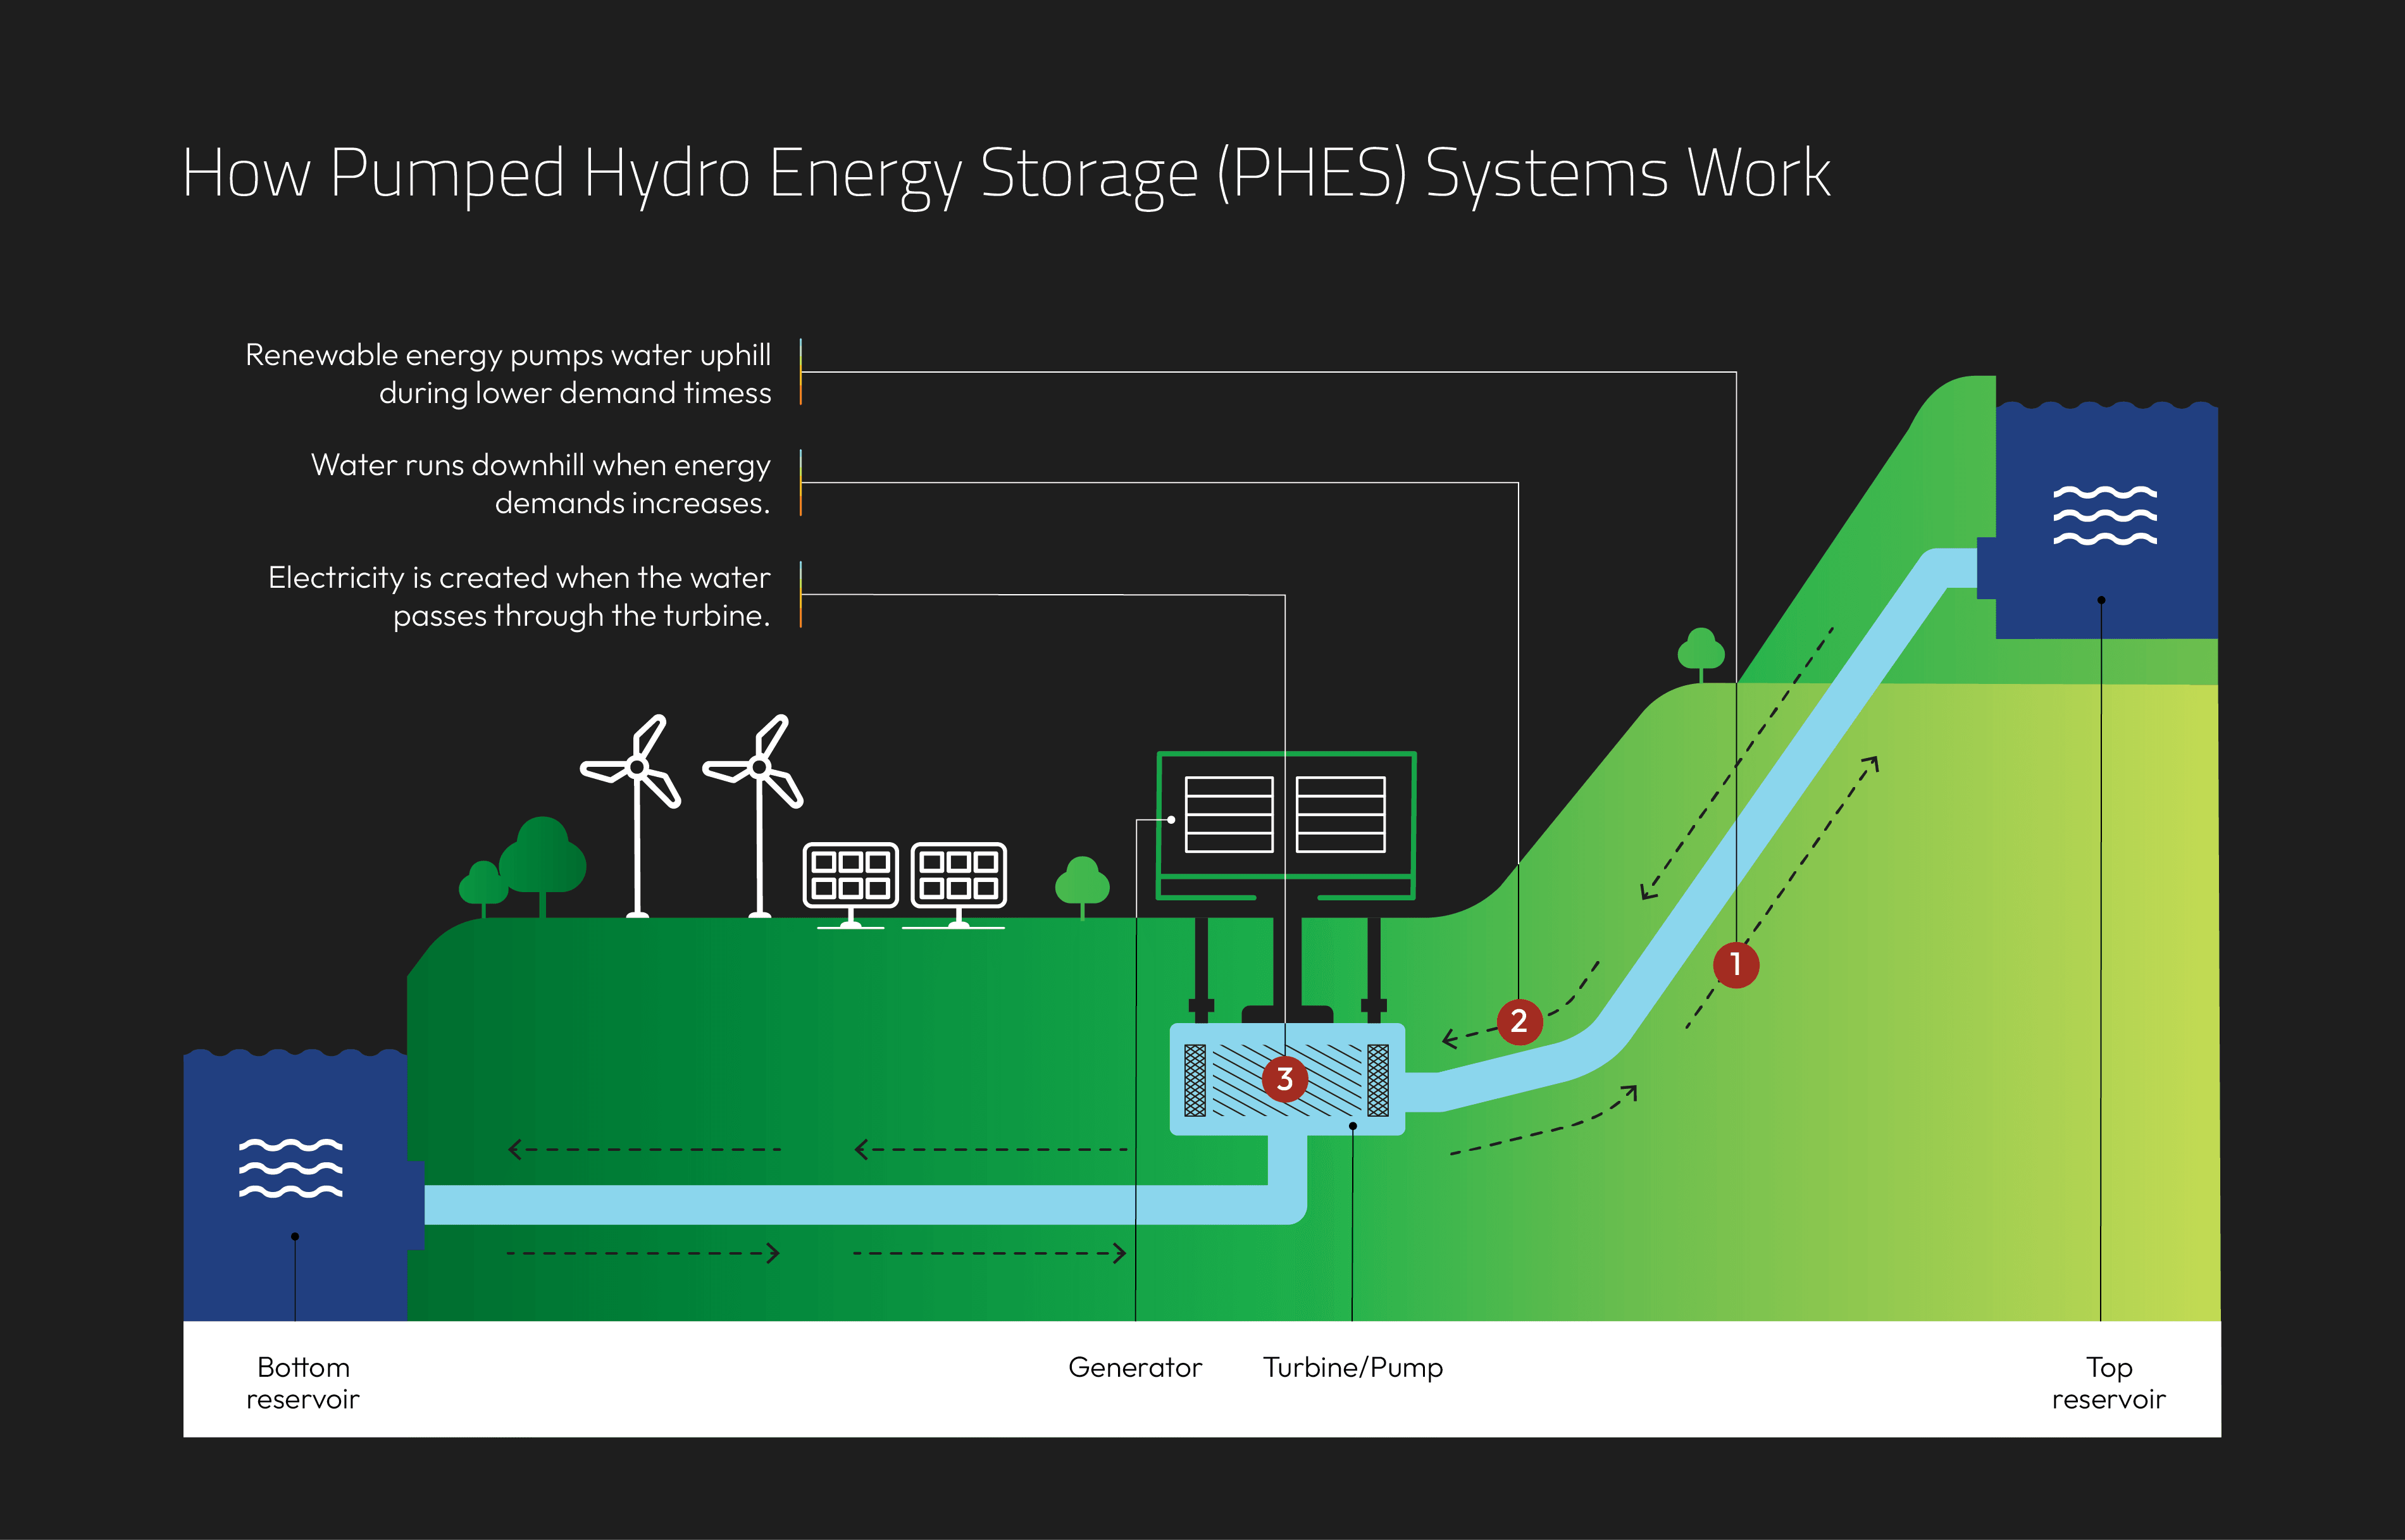Viewport: 2405px width, 1540px height.
Task: Expand the tree icon near the hilltop
Action: click(1702, 651)
